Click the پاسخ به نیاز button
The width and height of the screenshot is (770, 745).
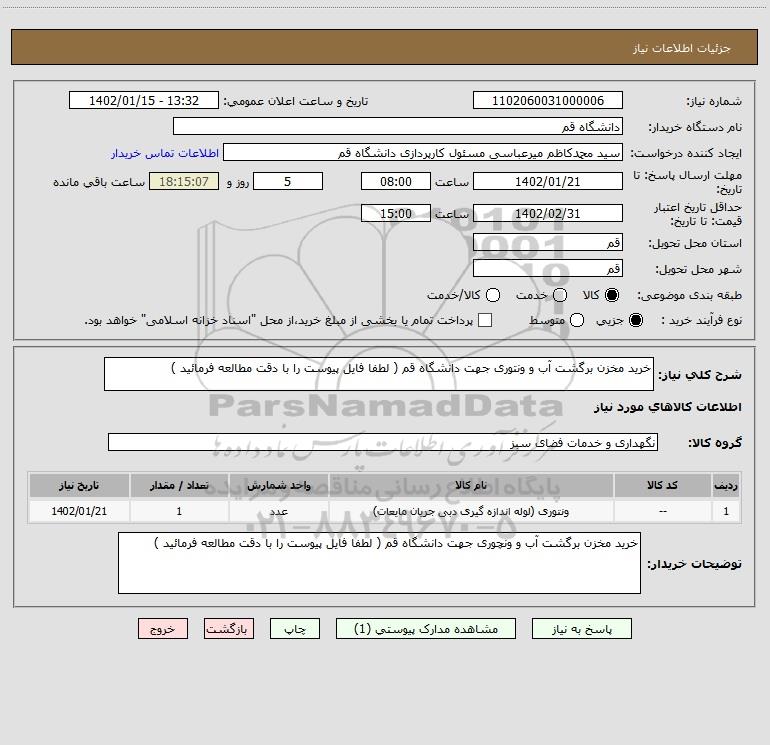[581, 629]
